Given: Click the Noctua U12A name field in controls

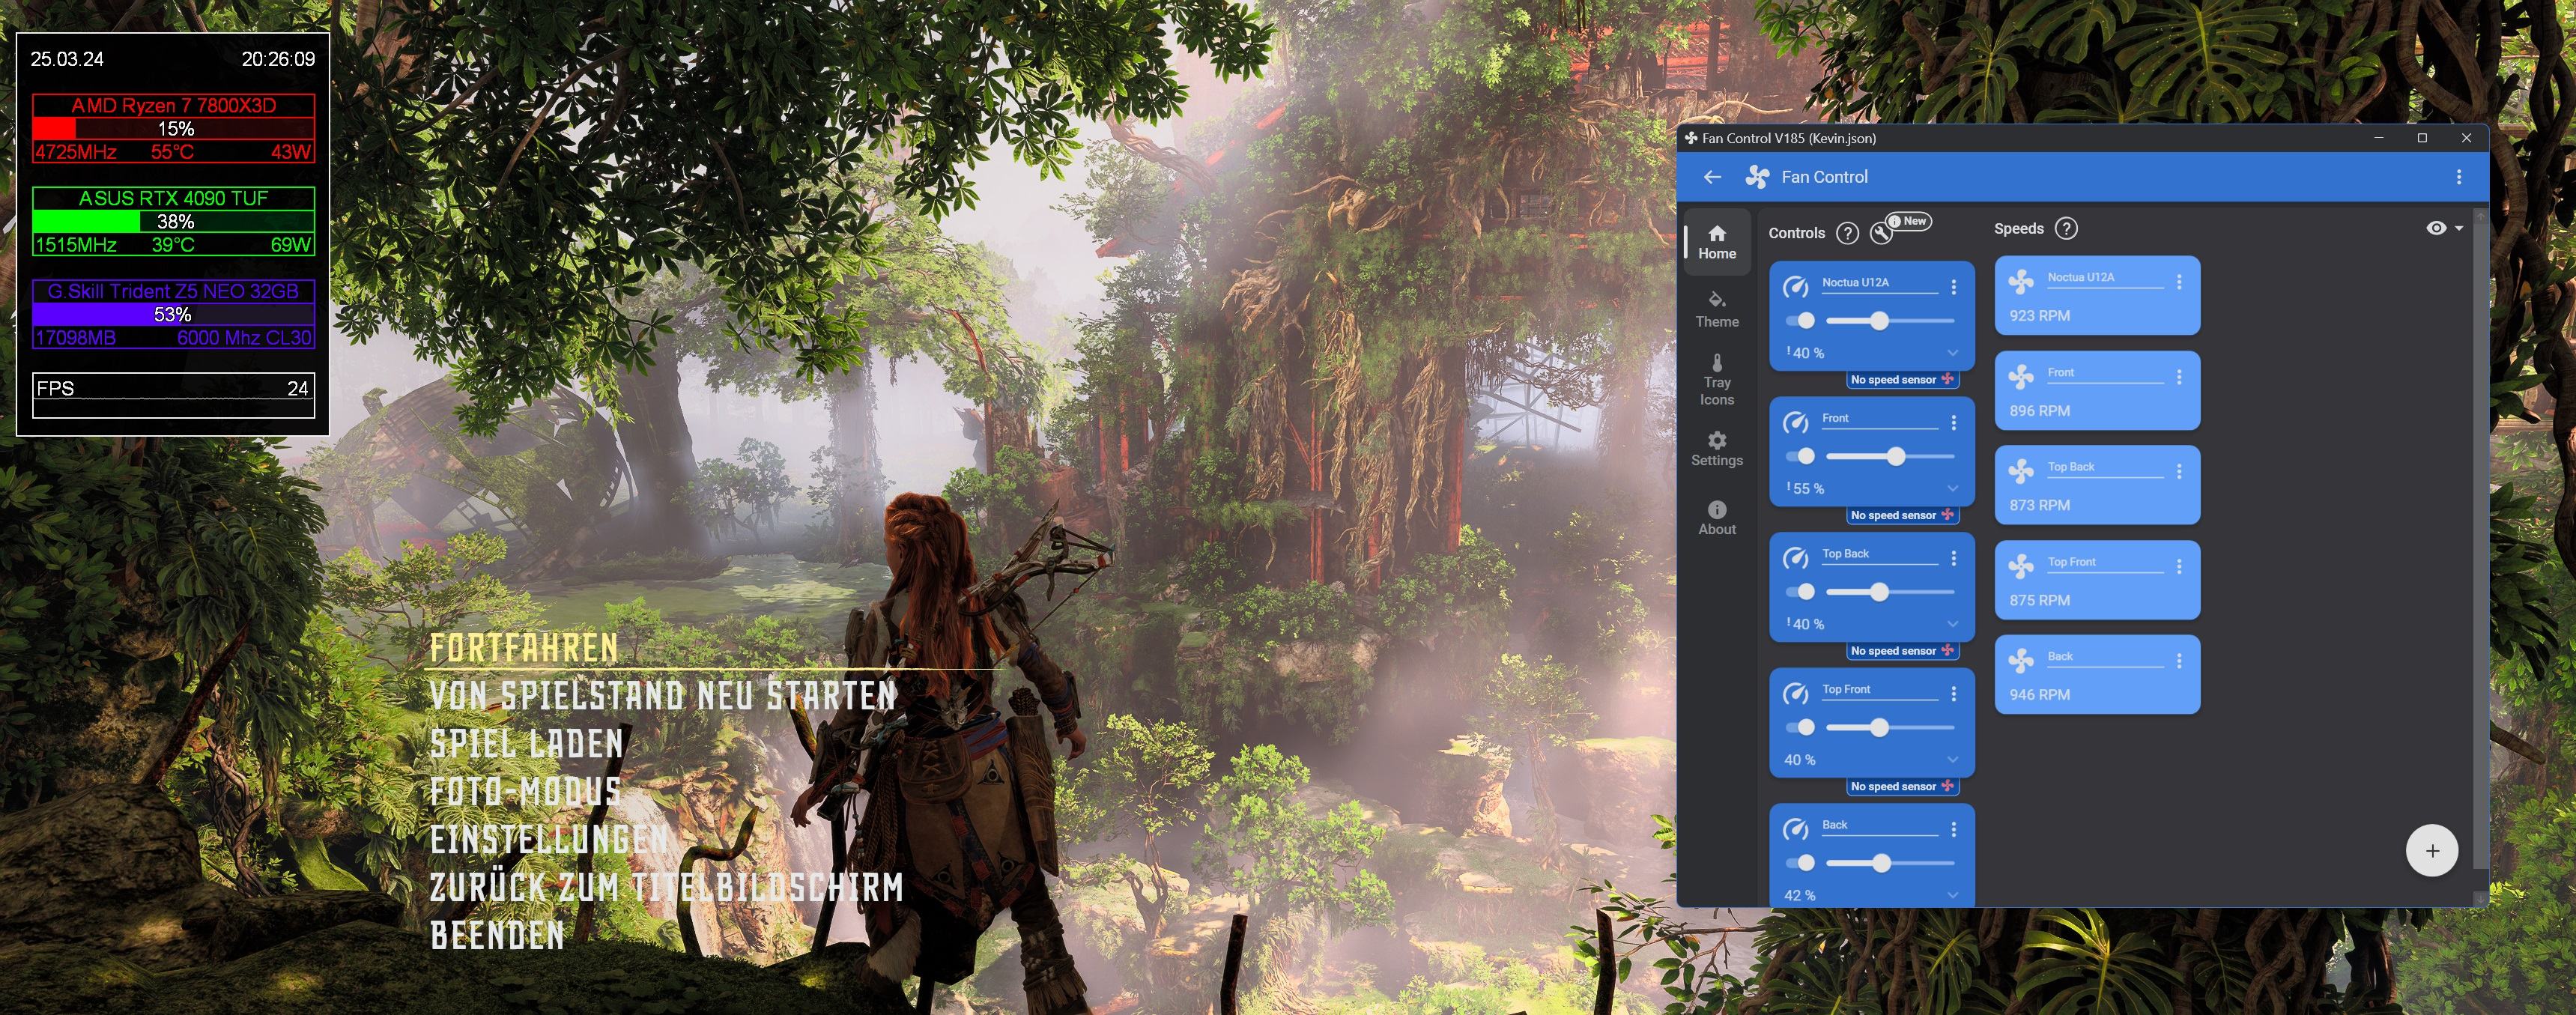Looking at the screenshot, I should tap(1879, 284).
